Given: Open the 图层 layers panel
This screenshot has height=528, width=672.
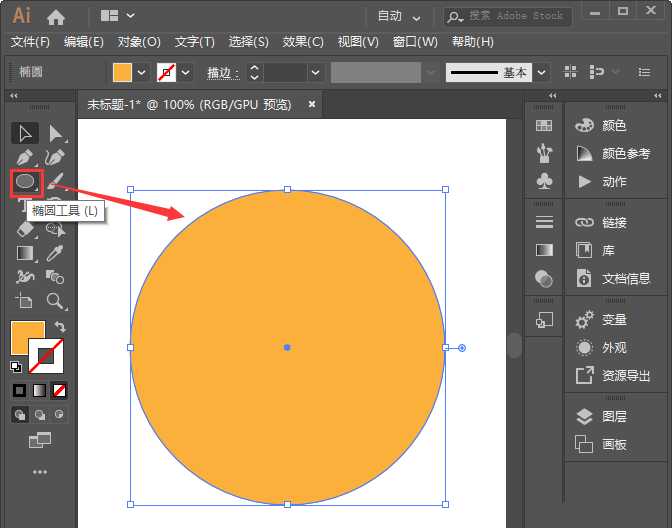Looking at the screenshot, I should (613, 416).
